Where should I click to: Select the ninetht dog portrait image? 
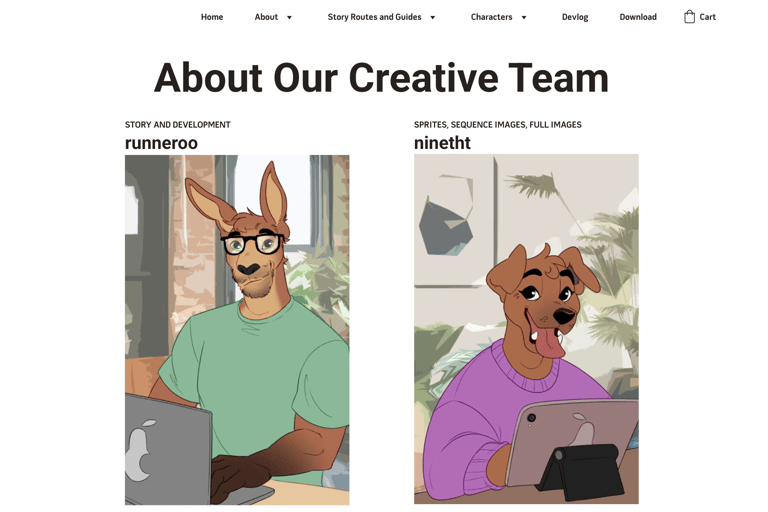pos(526,329)
